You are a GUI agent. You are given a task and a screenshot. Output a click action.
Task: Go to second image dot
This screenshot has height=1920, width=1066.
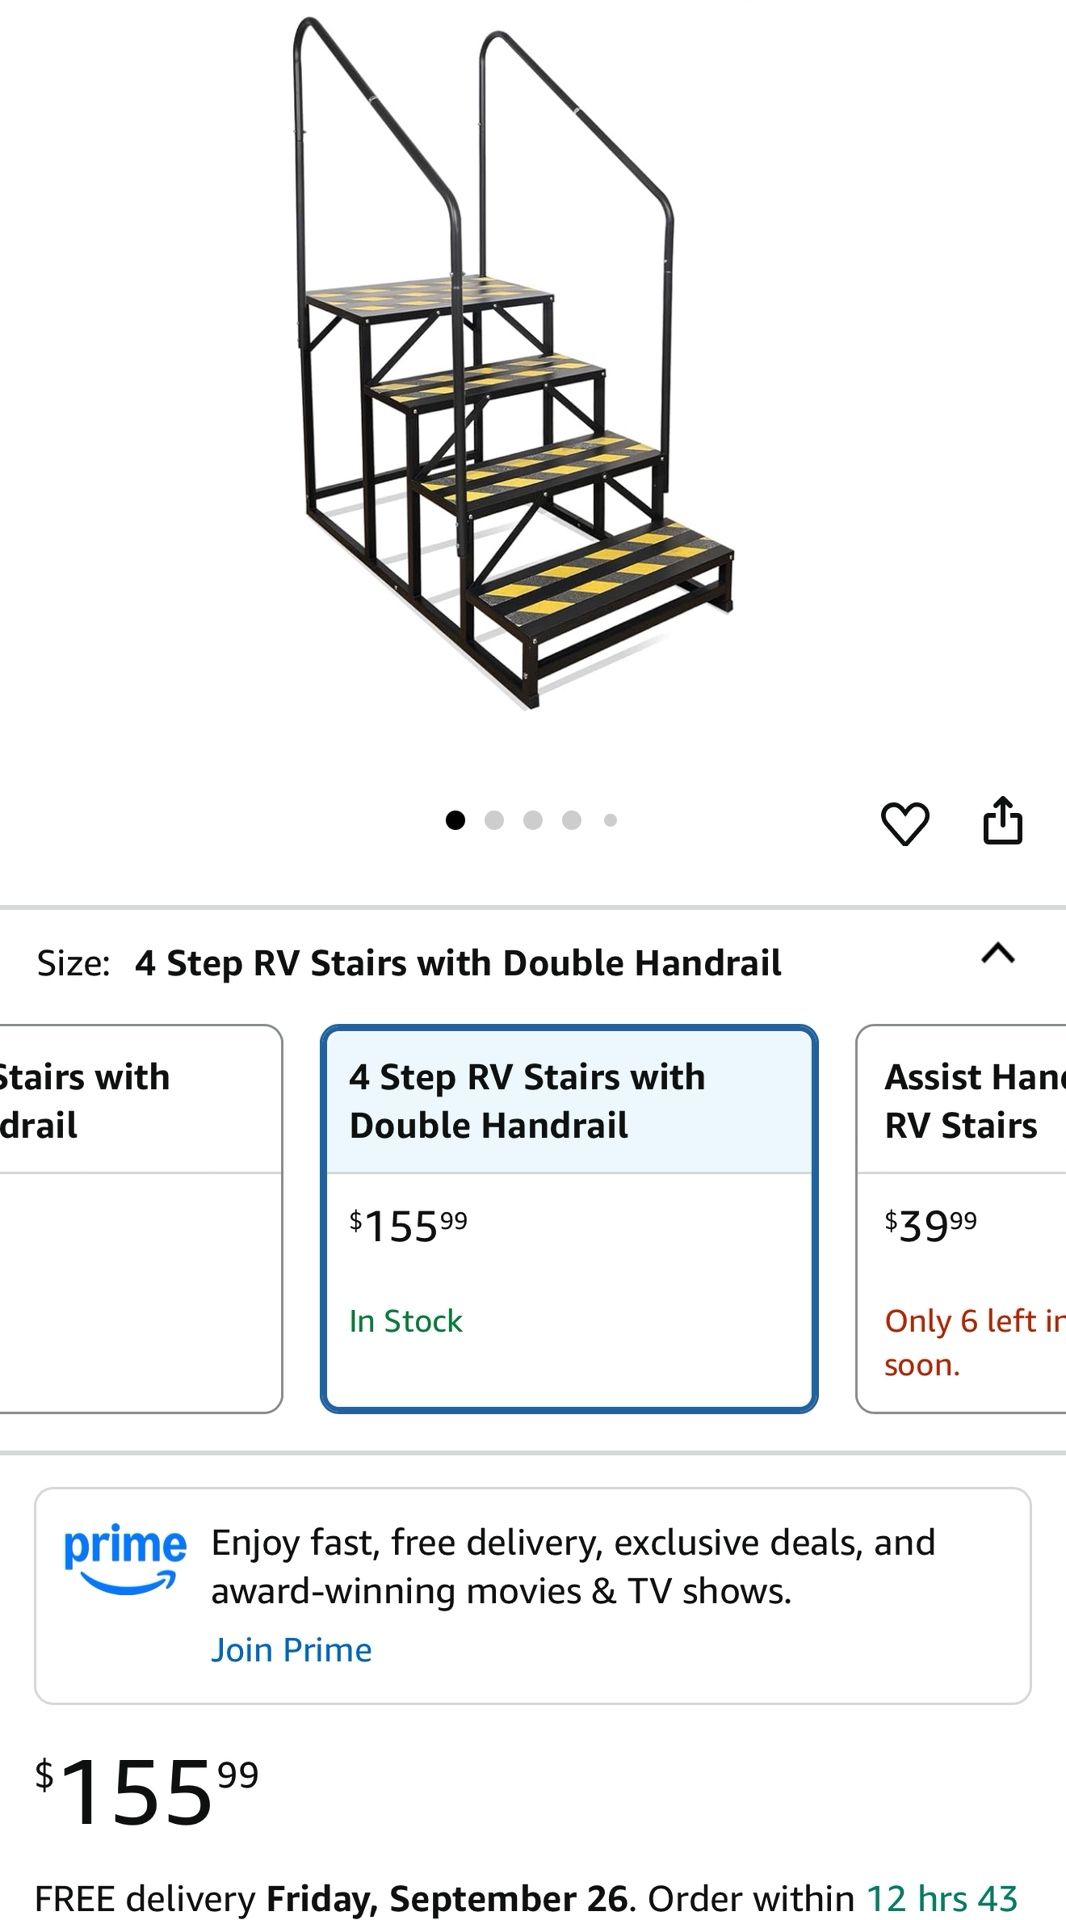coord(494,821)
